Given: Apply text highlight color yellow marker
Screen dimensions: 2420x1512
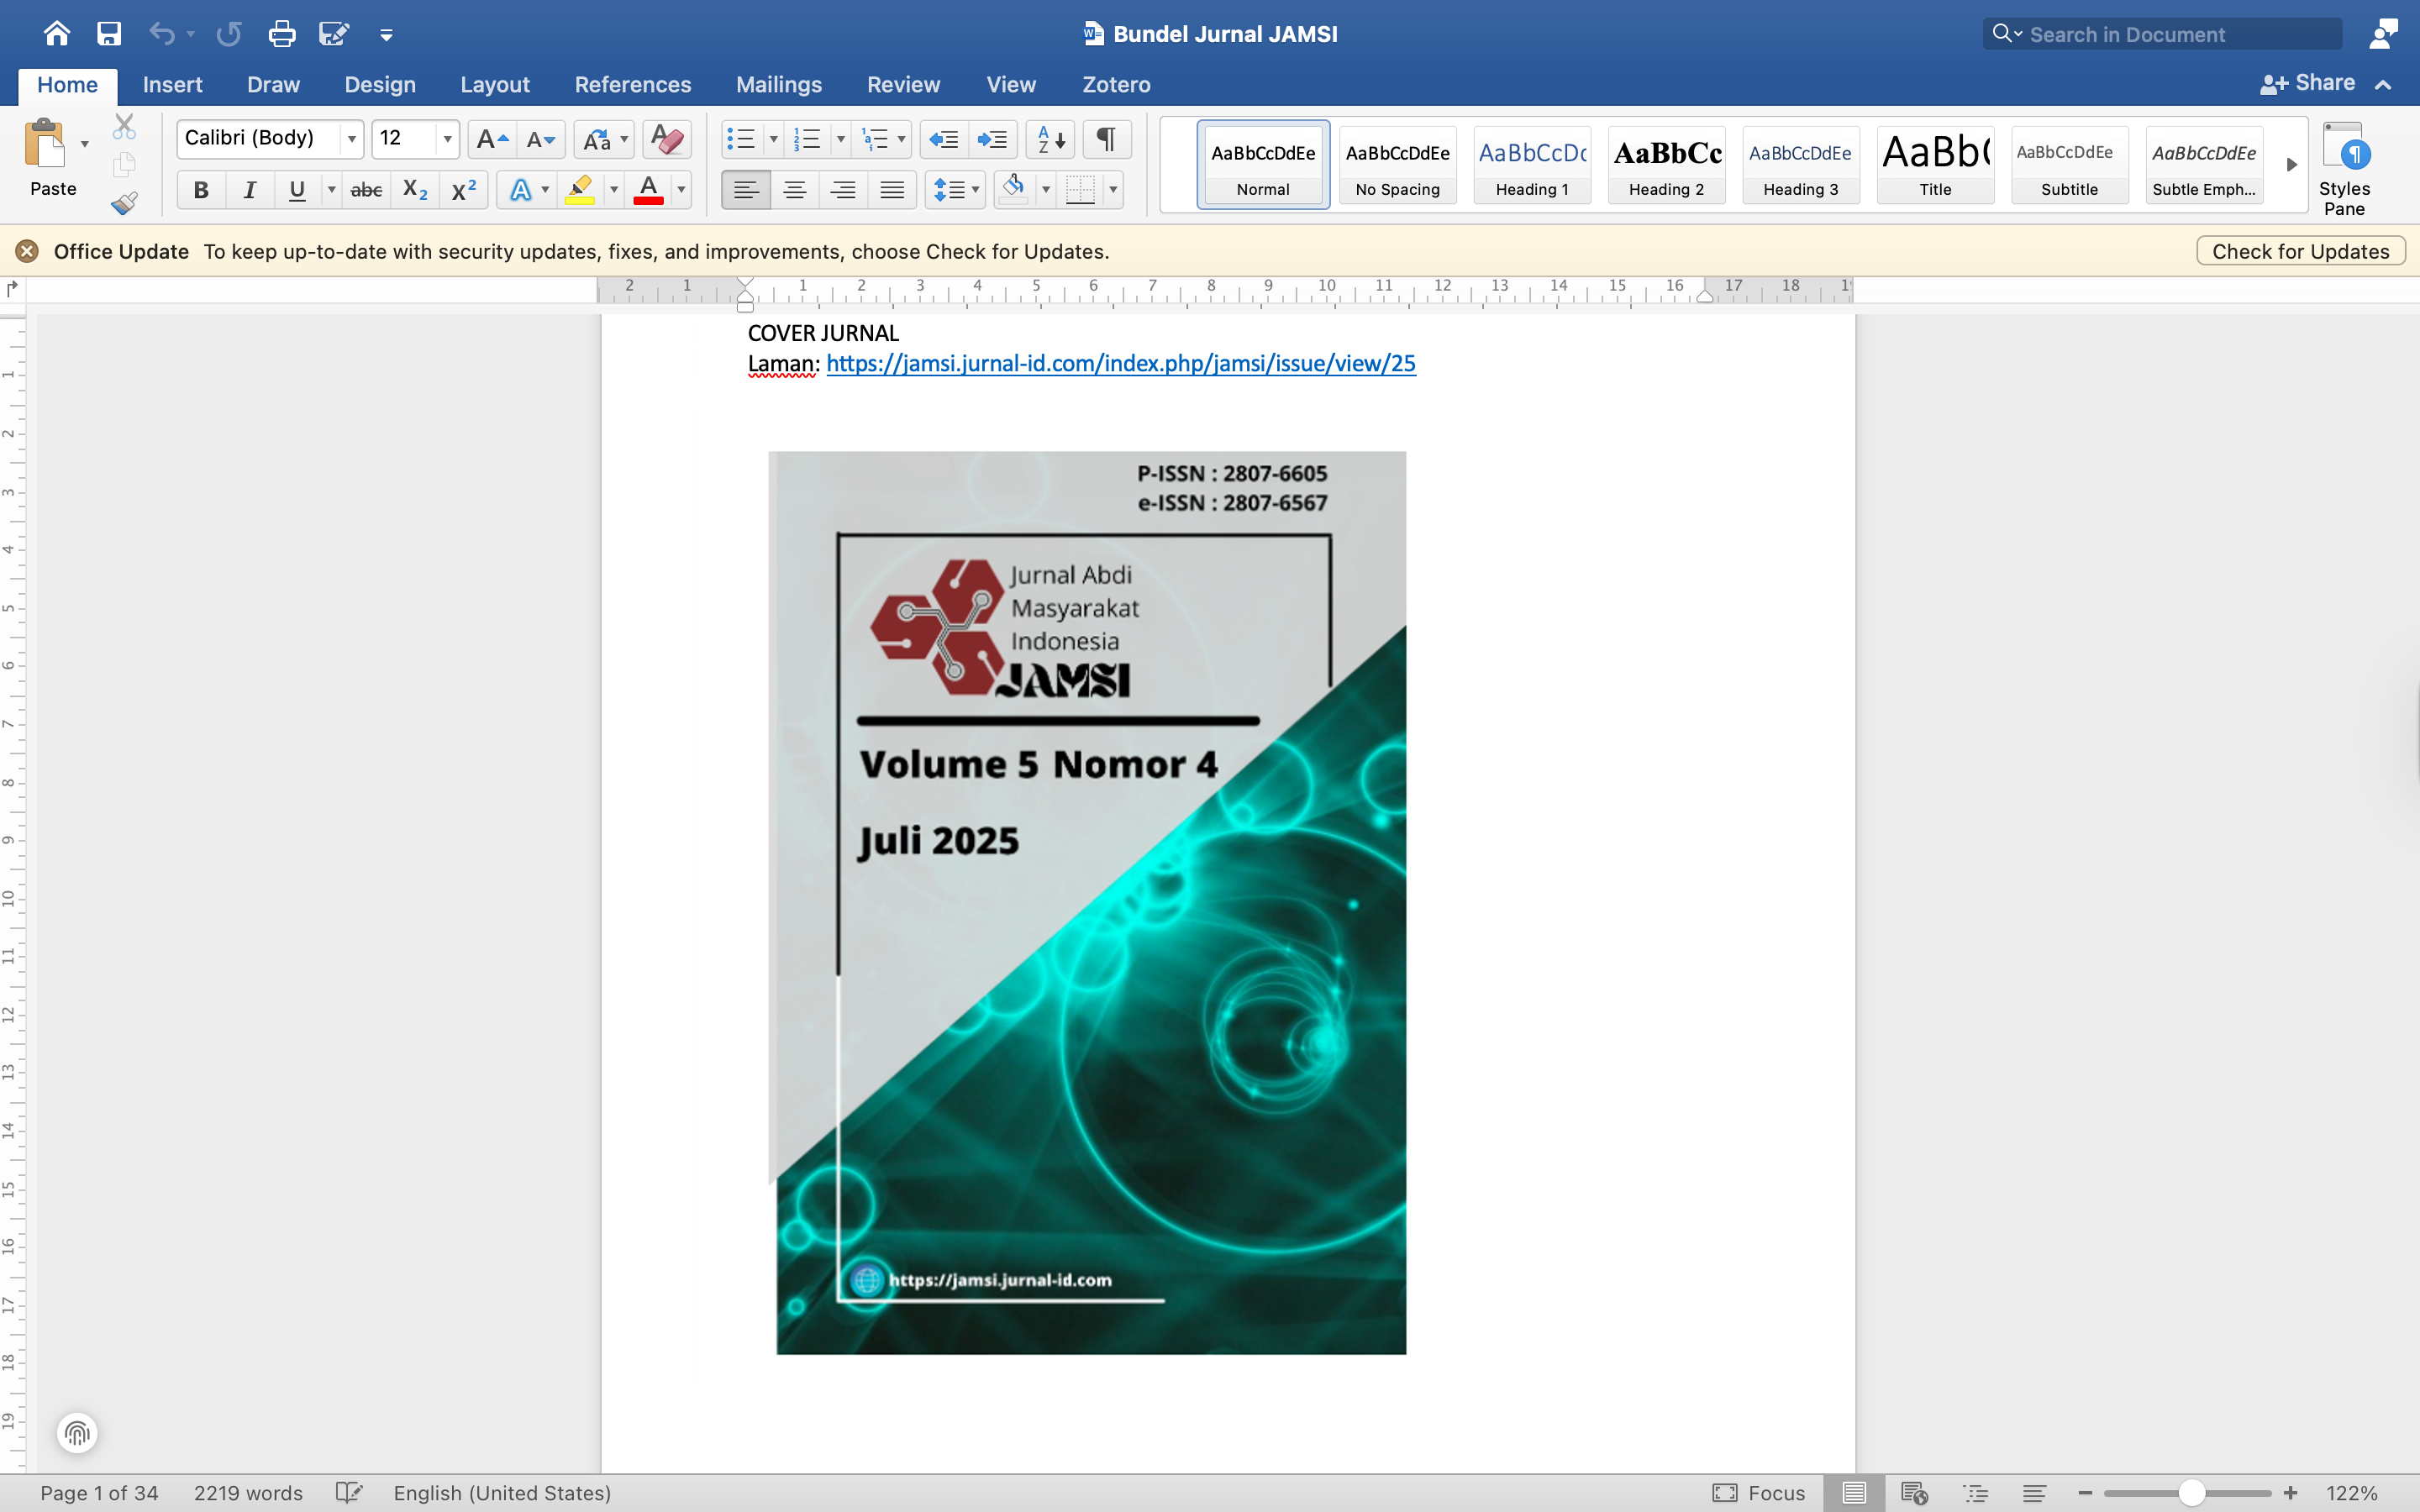Looking at the screenshot, I should pos(580,189).
